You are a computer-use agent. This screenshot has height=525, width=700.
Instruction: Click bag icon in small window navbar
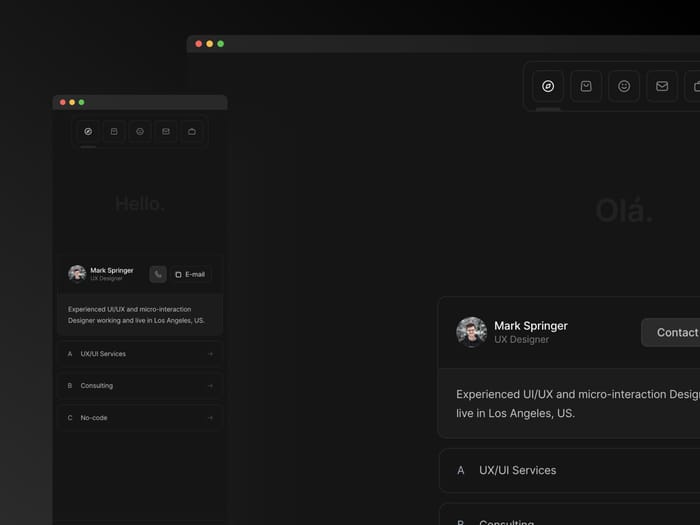click(114, 131)
